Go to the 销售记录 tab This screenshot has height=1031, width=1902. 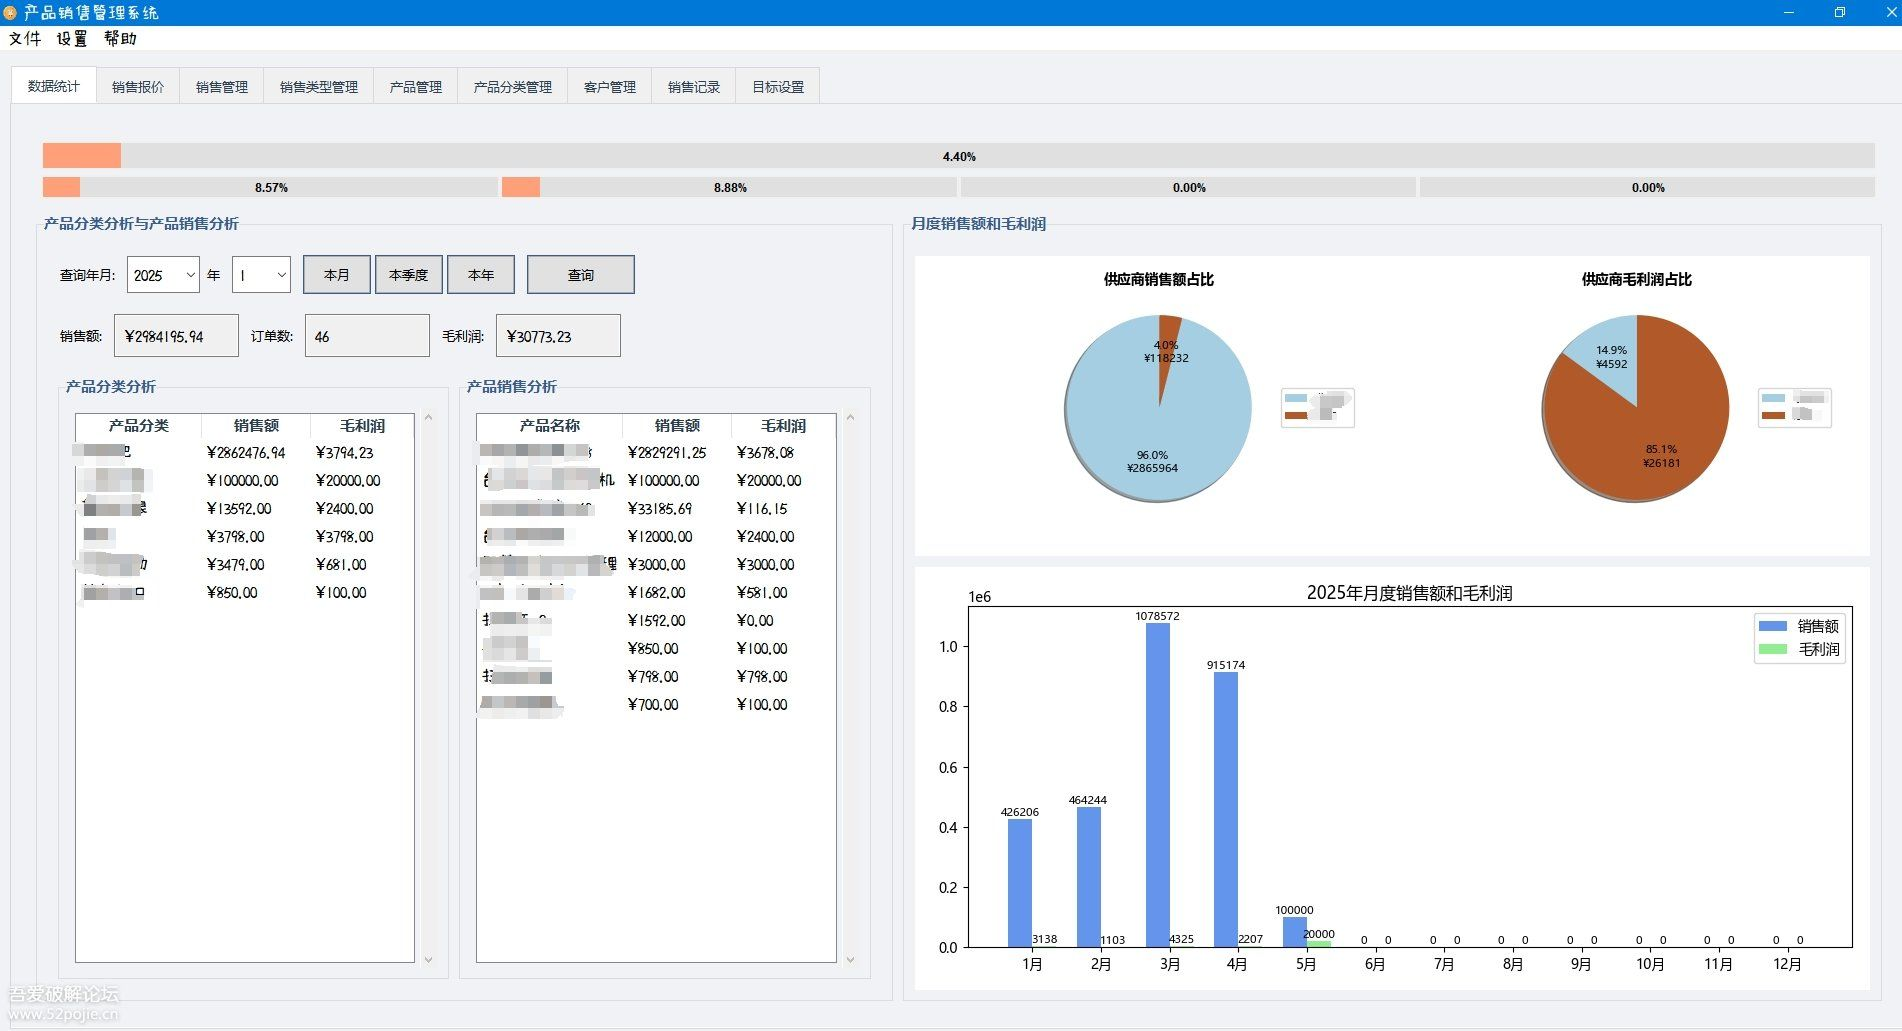[694, 87]
